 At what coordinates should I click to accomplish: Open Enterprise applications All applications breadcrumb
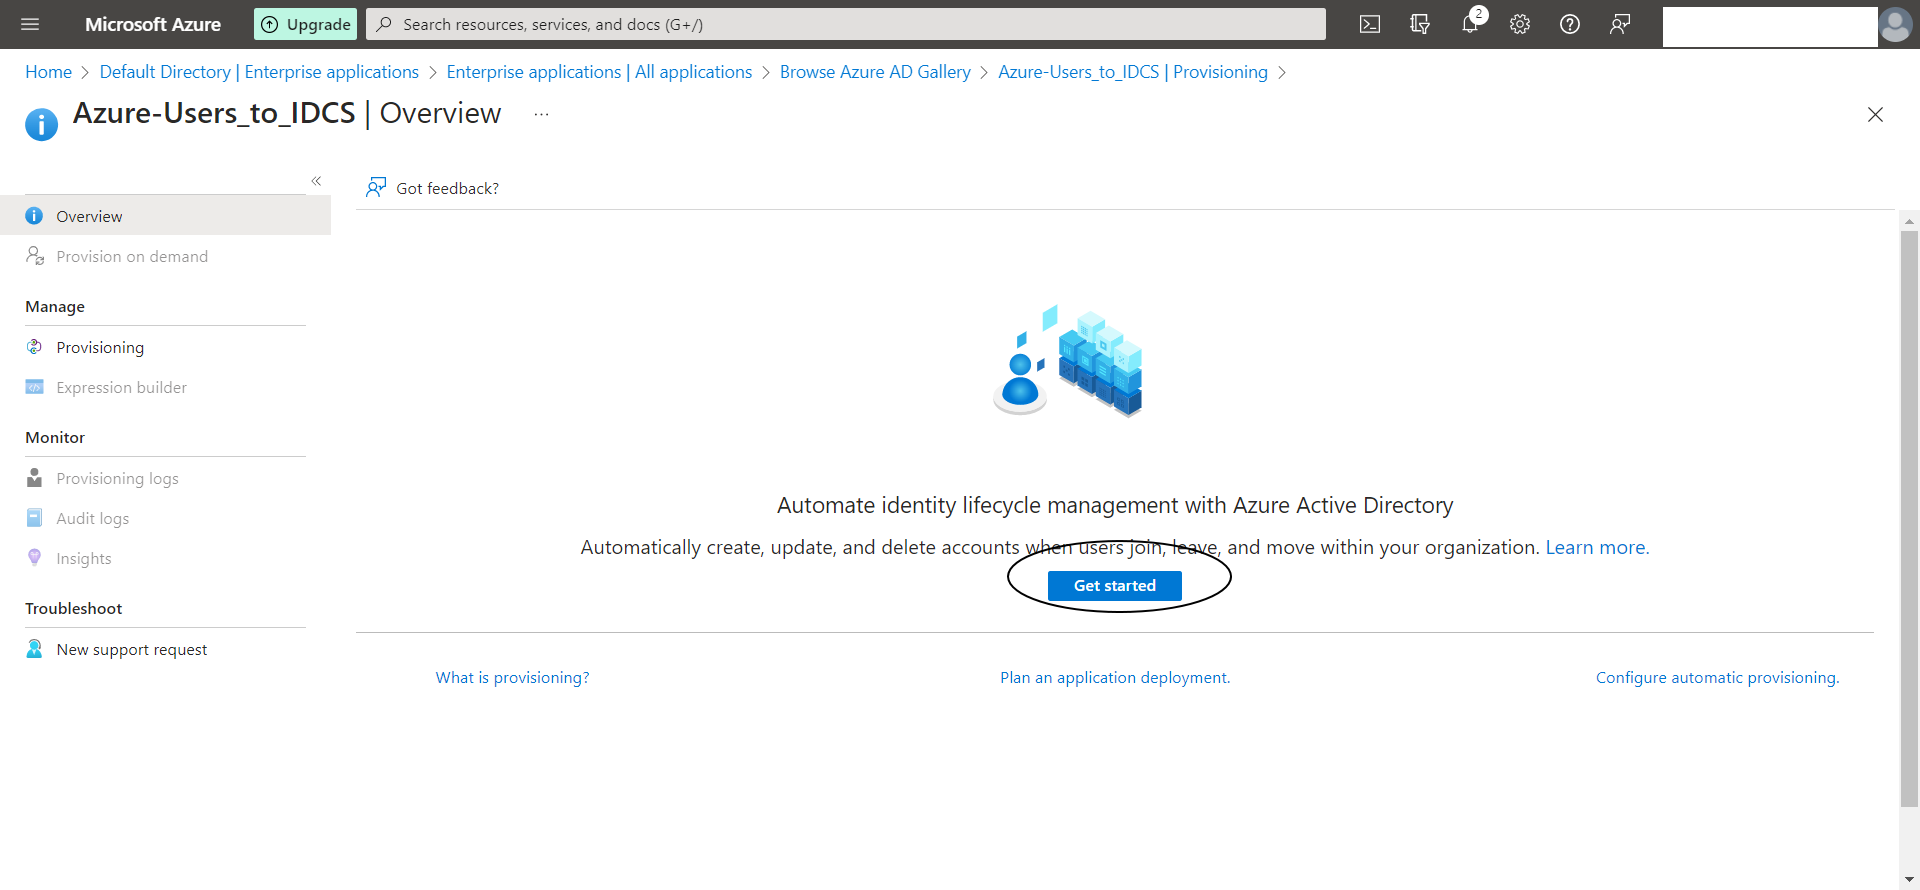(x=599, y=72)
